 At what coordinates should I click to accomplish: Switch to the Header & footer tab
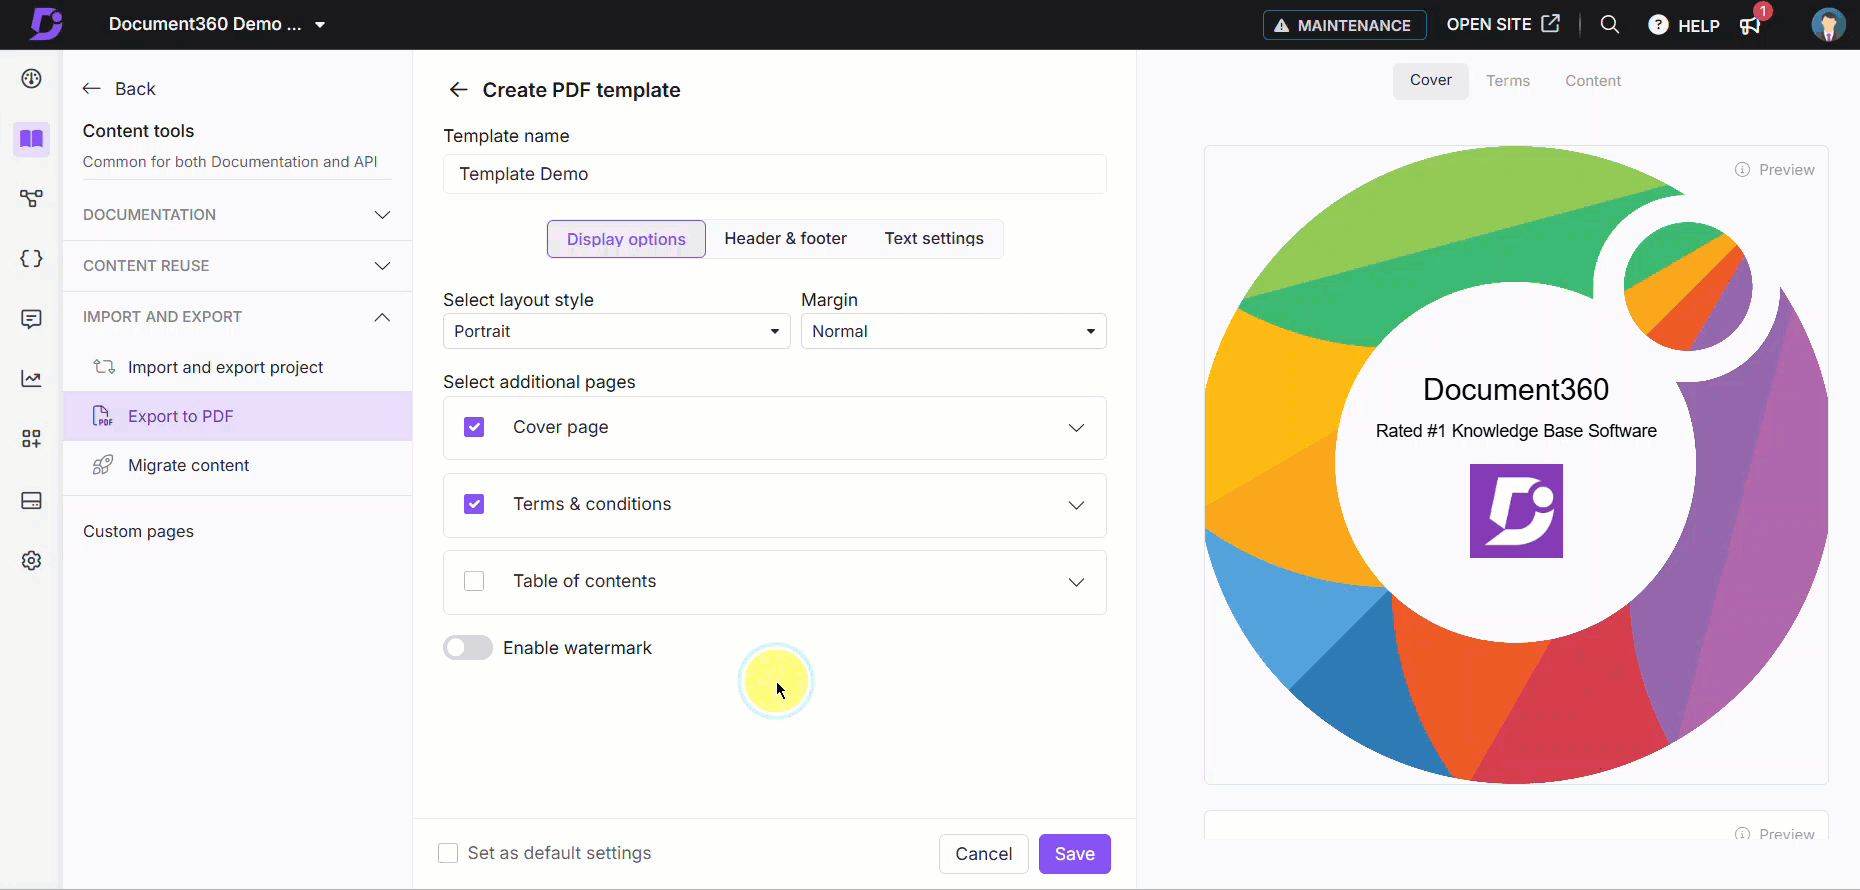[x=785, y=239]
